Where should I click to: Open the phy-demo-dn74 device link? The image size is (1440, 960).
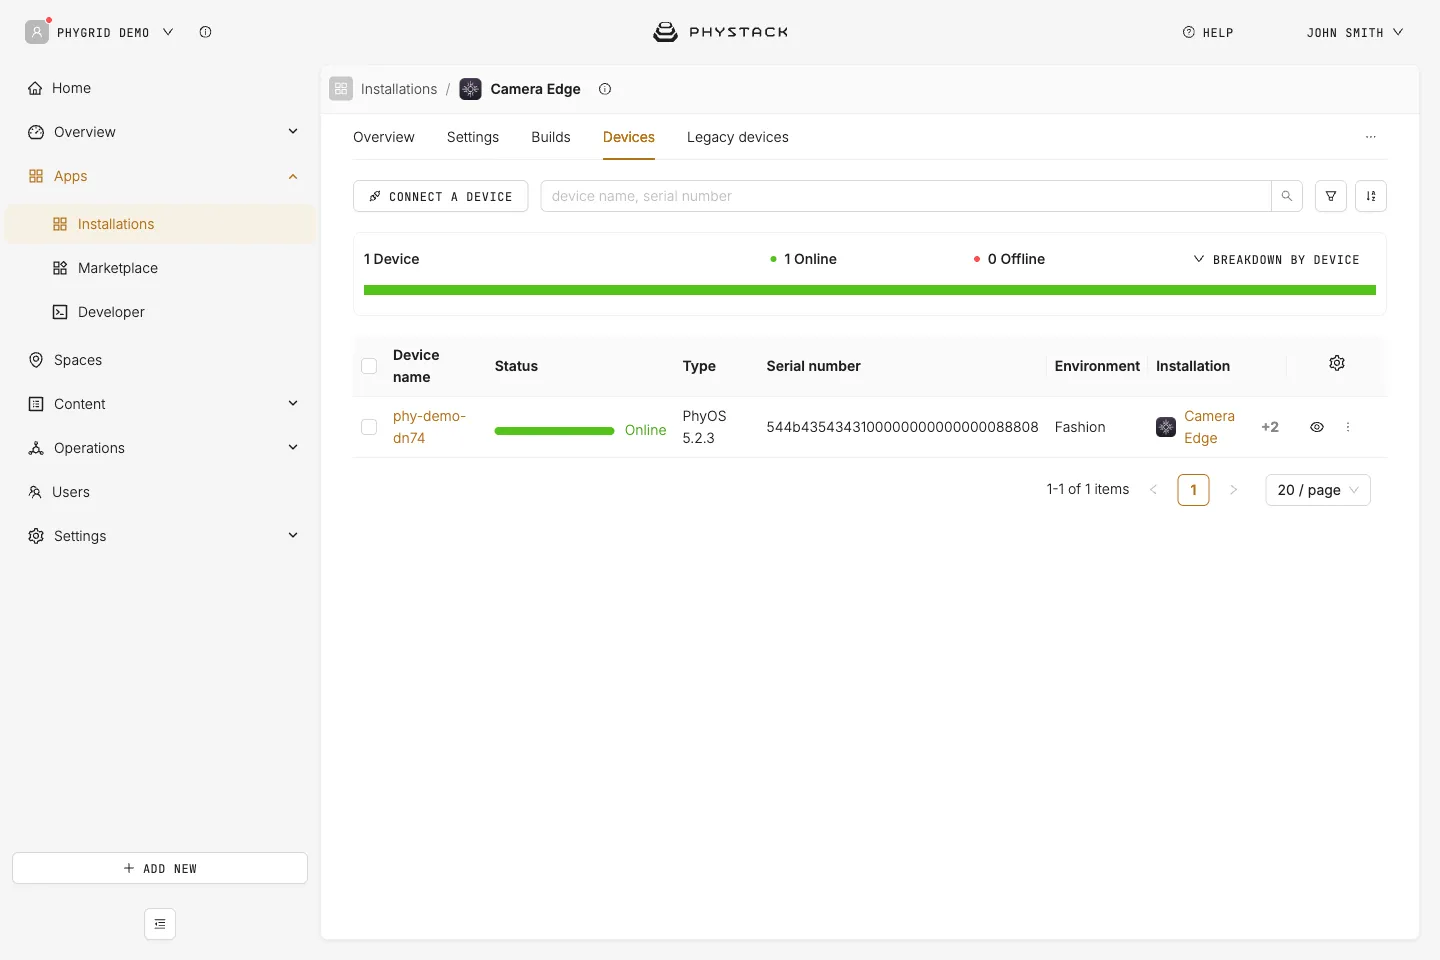[429, 427]
